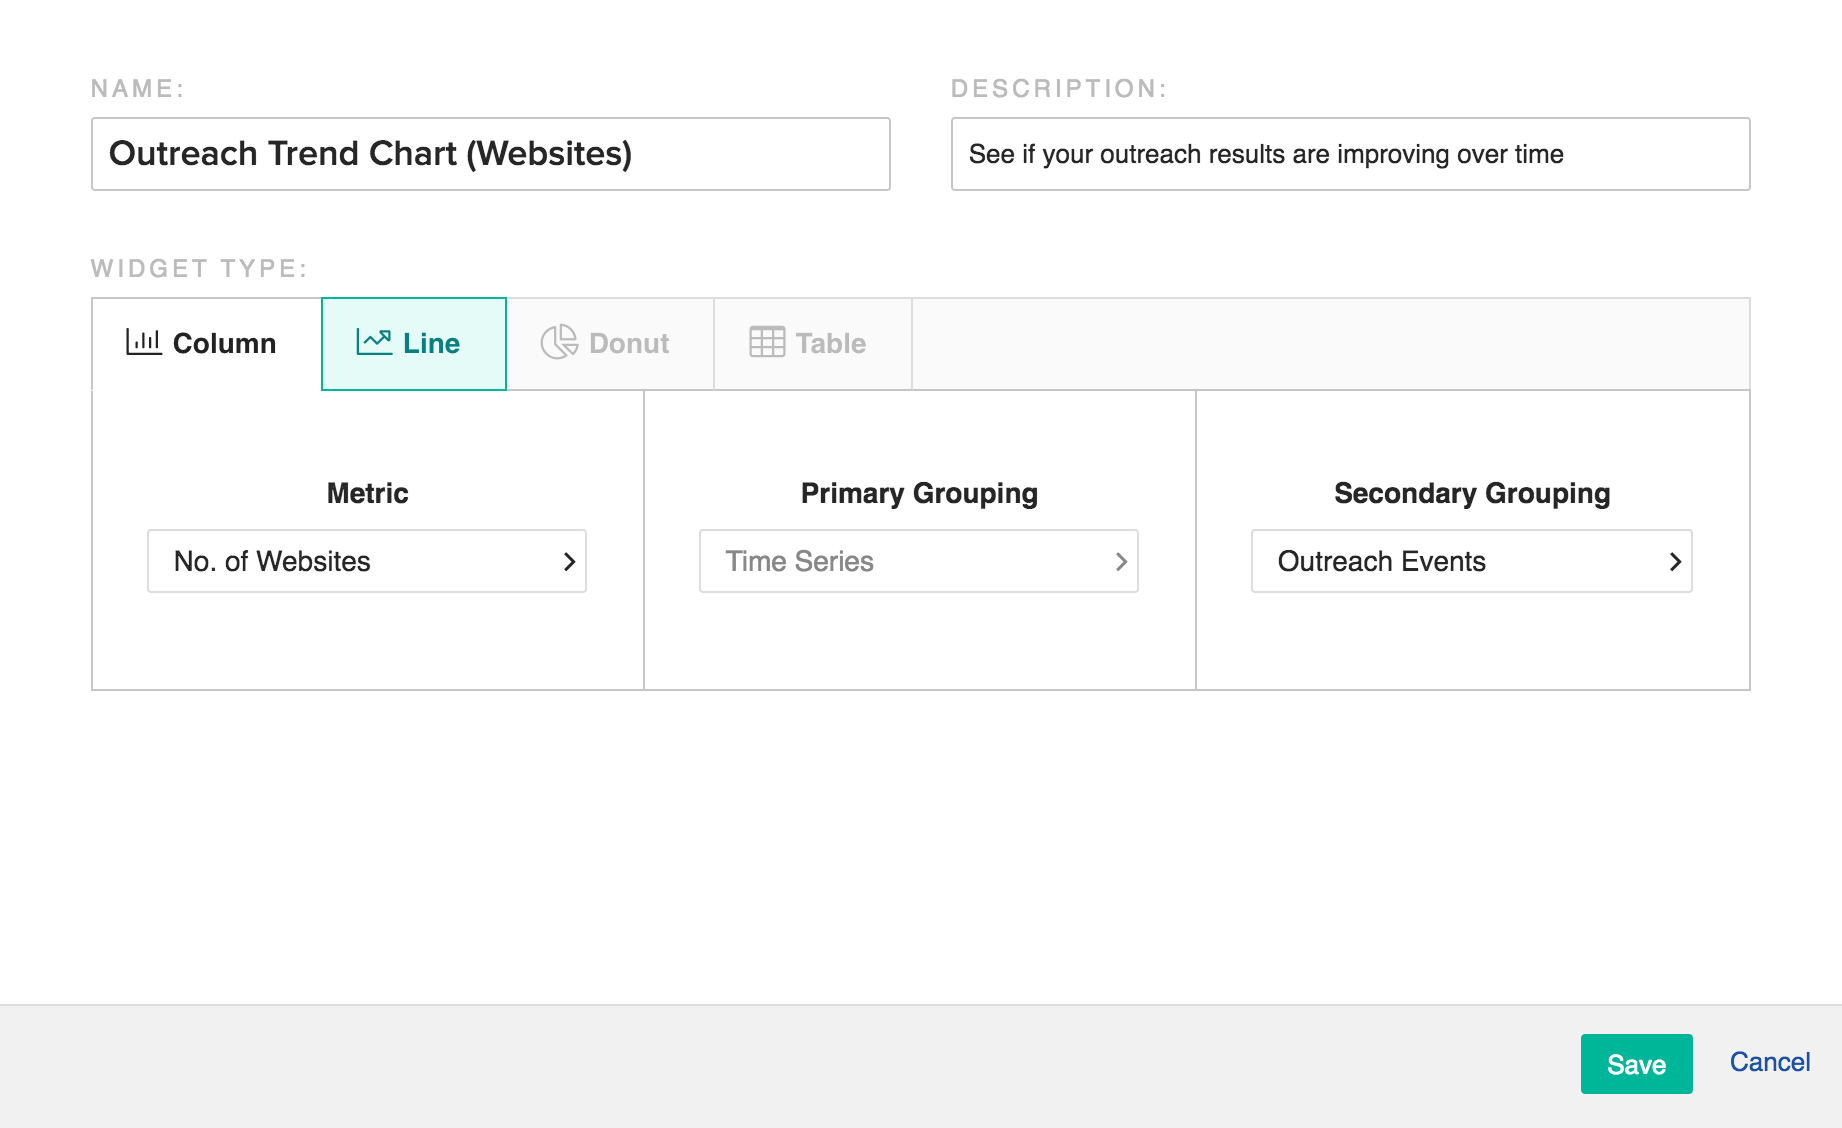Screen dimensions: 1842x1128
Task: Open the Time Series grouping dropdown
Action: point(918,562)
